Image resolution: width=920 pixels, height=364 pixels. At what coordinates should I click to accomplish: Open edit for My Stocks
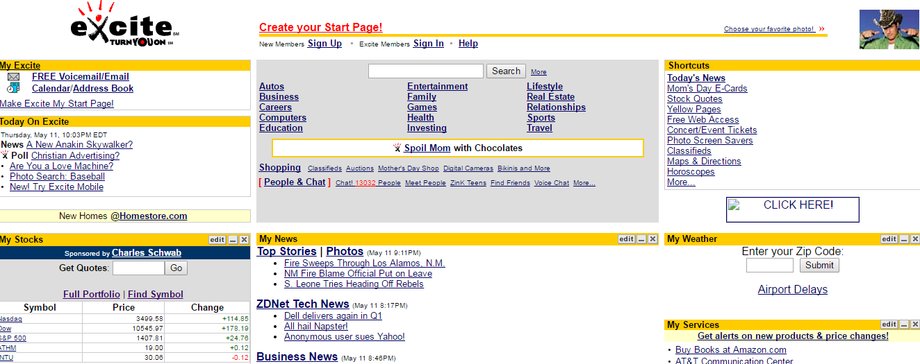click(x=217, y=240)
